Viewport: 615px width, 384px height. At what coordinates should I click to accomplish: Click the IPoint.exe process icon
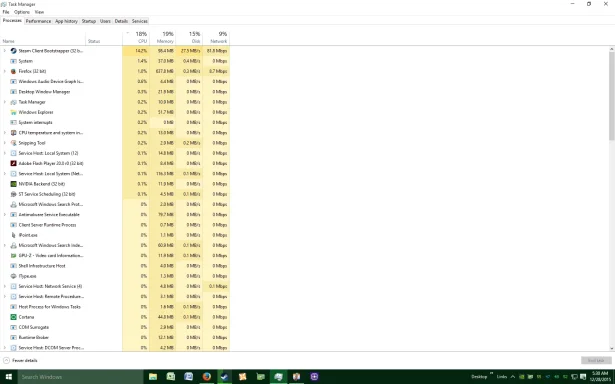13,235
